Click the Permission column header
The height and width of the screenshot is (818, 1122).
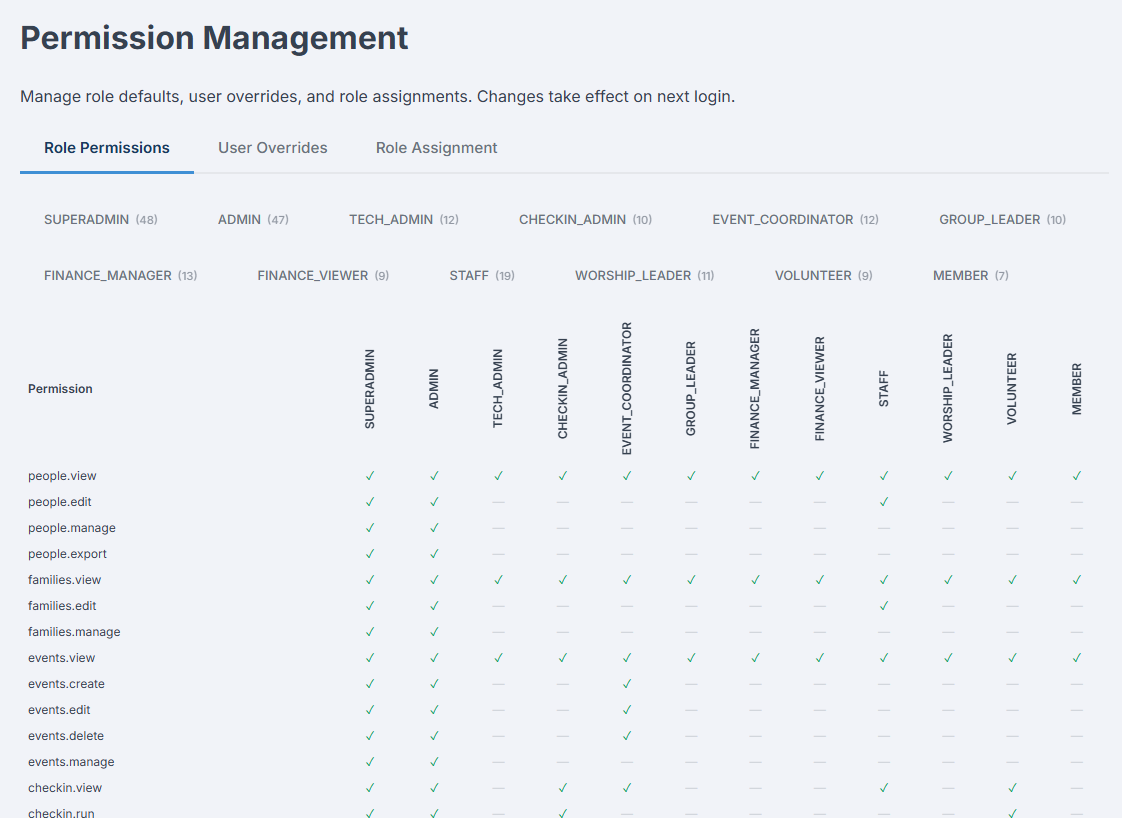60,388
